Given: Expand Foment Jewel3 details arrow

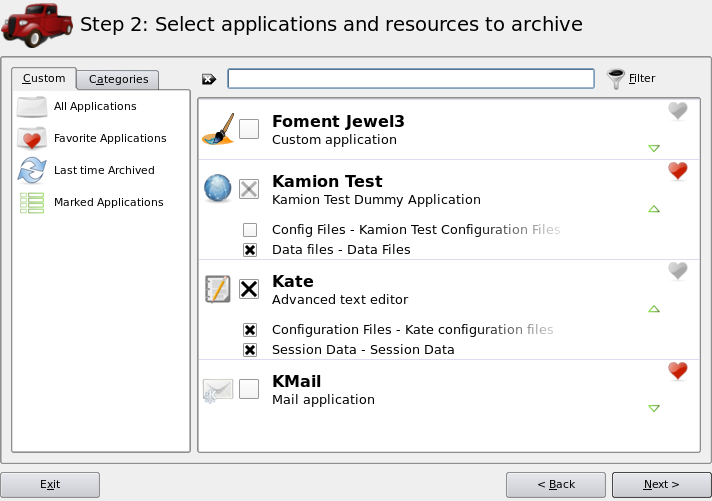Looking at the screenshot, I should 654,148.
